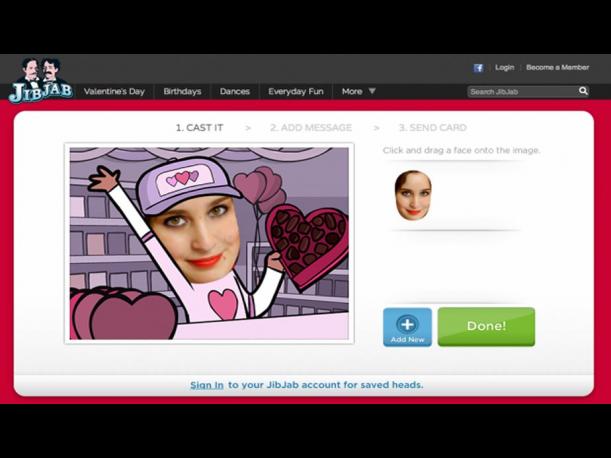
Task: Select the saved face thumbnail
Action: 413,195
